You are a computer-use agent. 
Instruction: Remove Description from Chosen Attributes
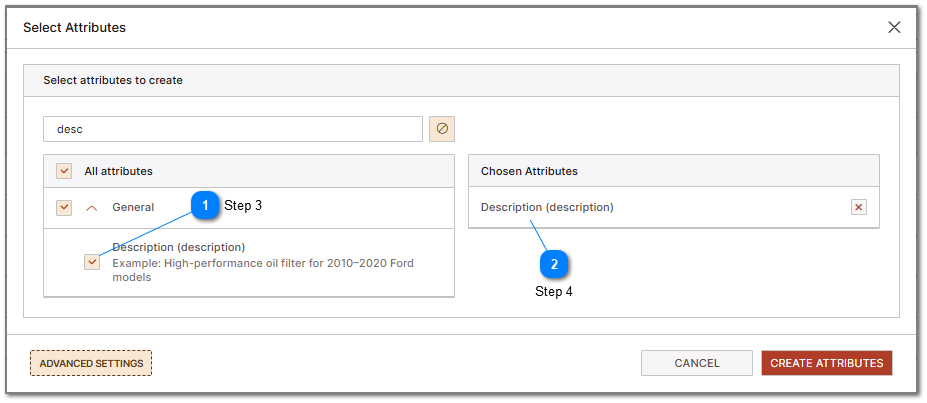[858, 207]
